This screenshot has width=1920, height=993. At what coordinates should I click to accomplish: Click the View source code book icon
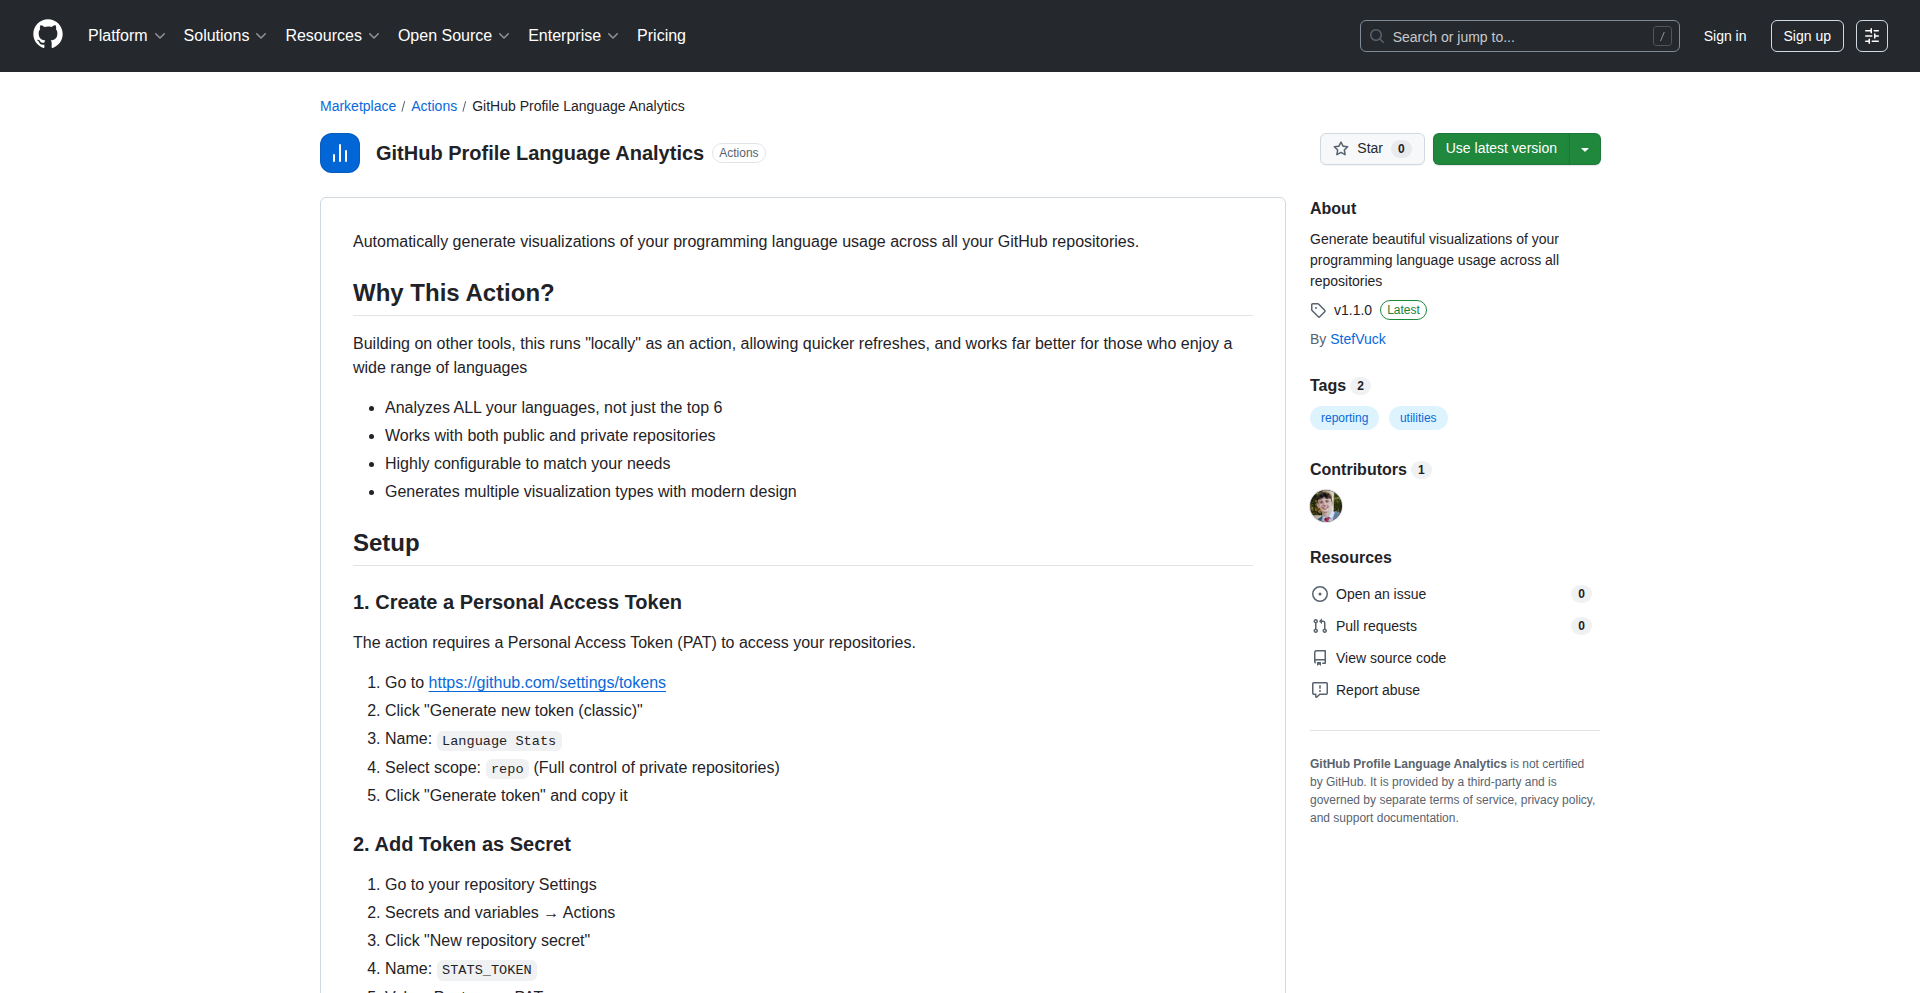click(x=1320, y=657)
